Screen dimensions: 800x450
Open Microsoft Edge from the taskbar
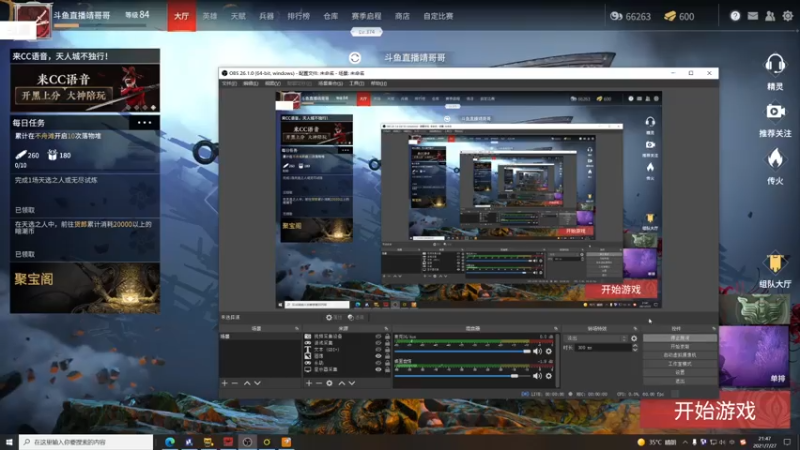point(170,442)
